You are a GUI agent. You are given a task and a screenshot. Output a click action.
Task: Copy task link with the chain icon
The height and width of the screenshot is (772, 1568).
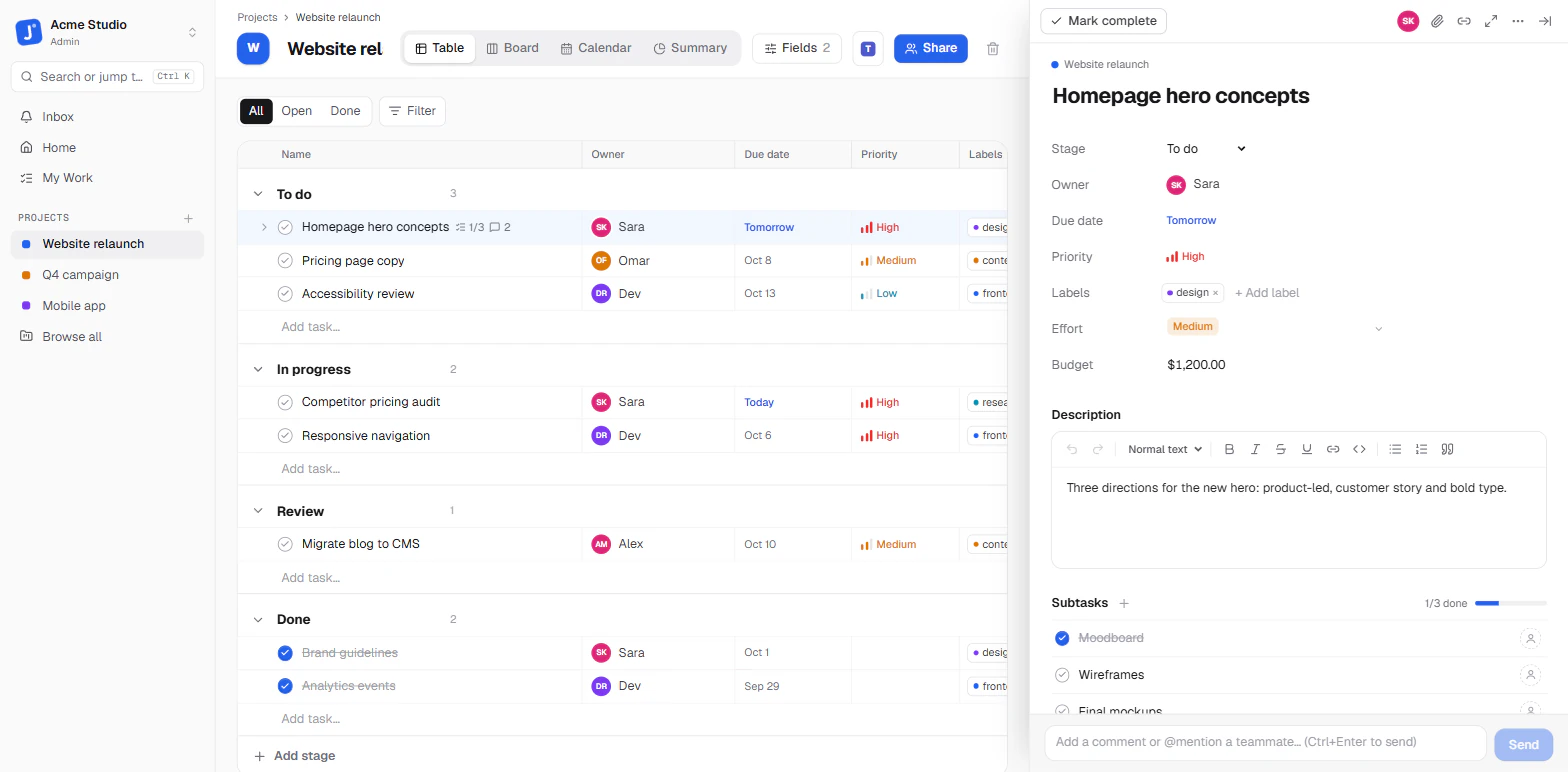pos(1464,21)
